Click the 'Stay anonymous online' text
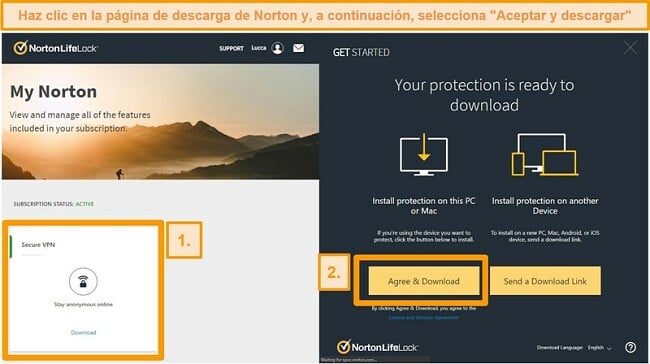650x364 pixels. [83, 304]
